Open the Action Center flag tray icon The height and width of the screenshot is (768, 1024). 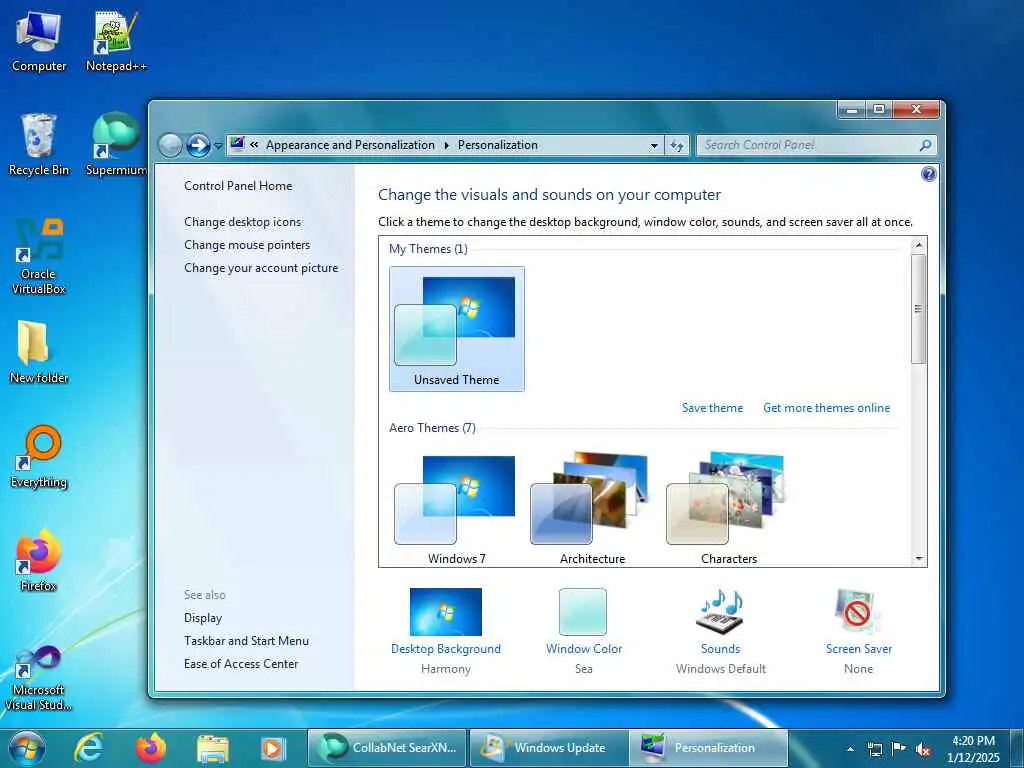coord(899,749)
